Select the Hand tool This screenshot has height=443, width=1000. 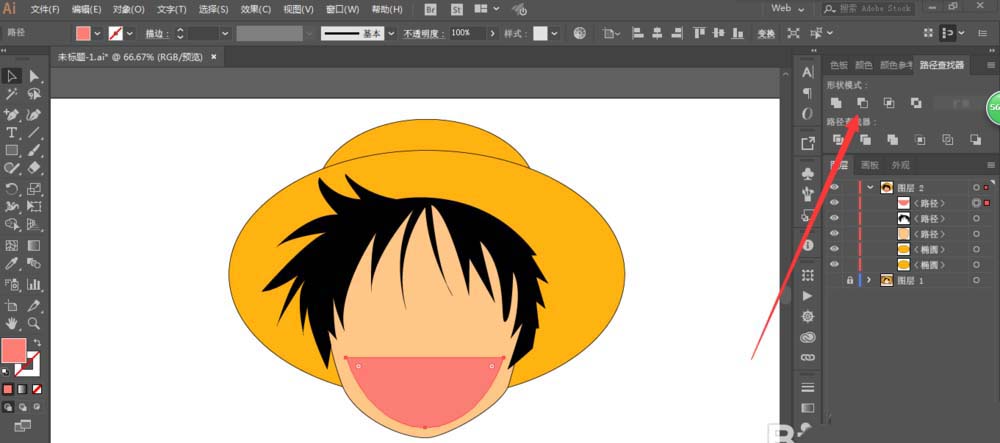tap(11, 323)
